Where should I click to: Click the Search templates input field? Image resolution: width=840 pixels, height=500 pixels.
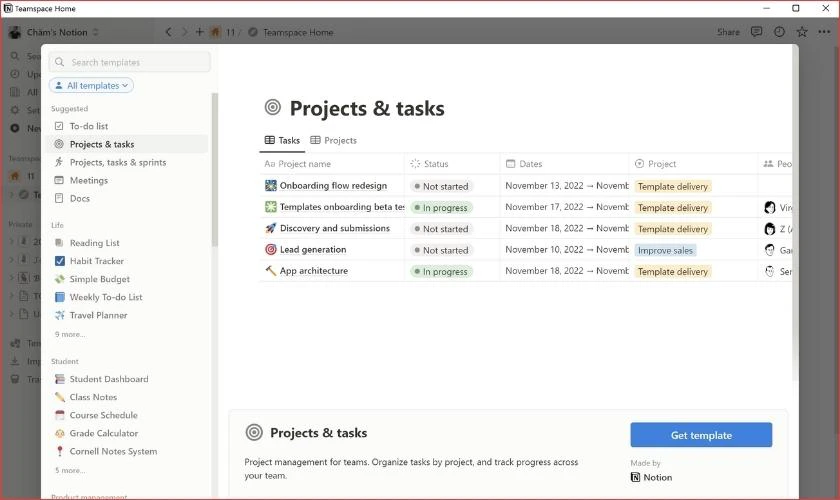pos(129,62)
